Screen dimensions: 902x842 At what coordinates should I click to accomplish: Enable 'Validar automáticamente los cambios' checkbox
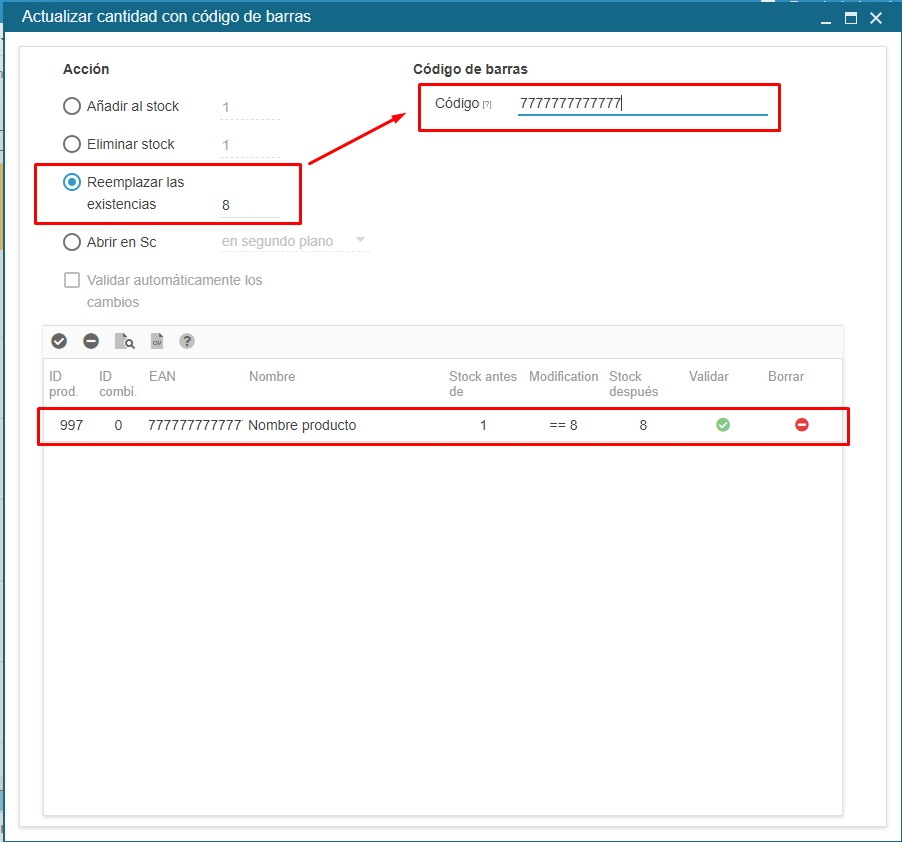(72, 280)
